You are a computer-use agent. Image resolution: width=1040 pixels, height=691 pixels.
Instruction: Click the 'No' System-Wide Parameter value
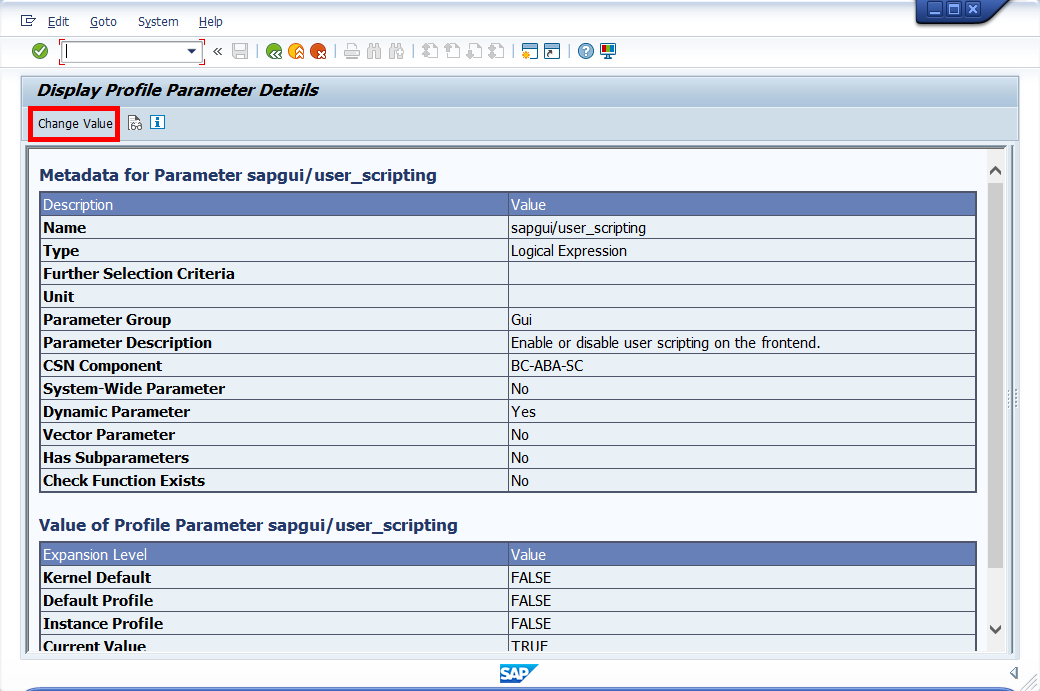742,389
